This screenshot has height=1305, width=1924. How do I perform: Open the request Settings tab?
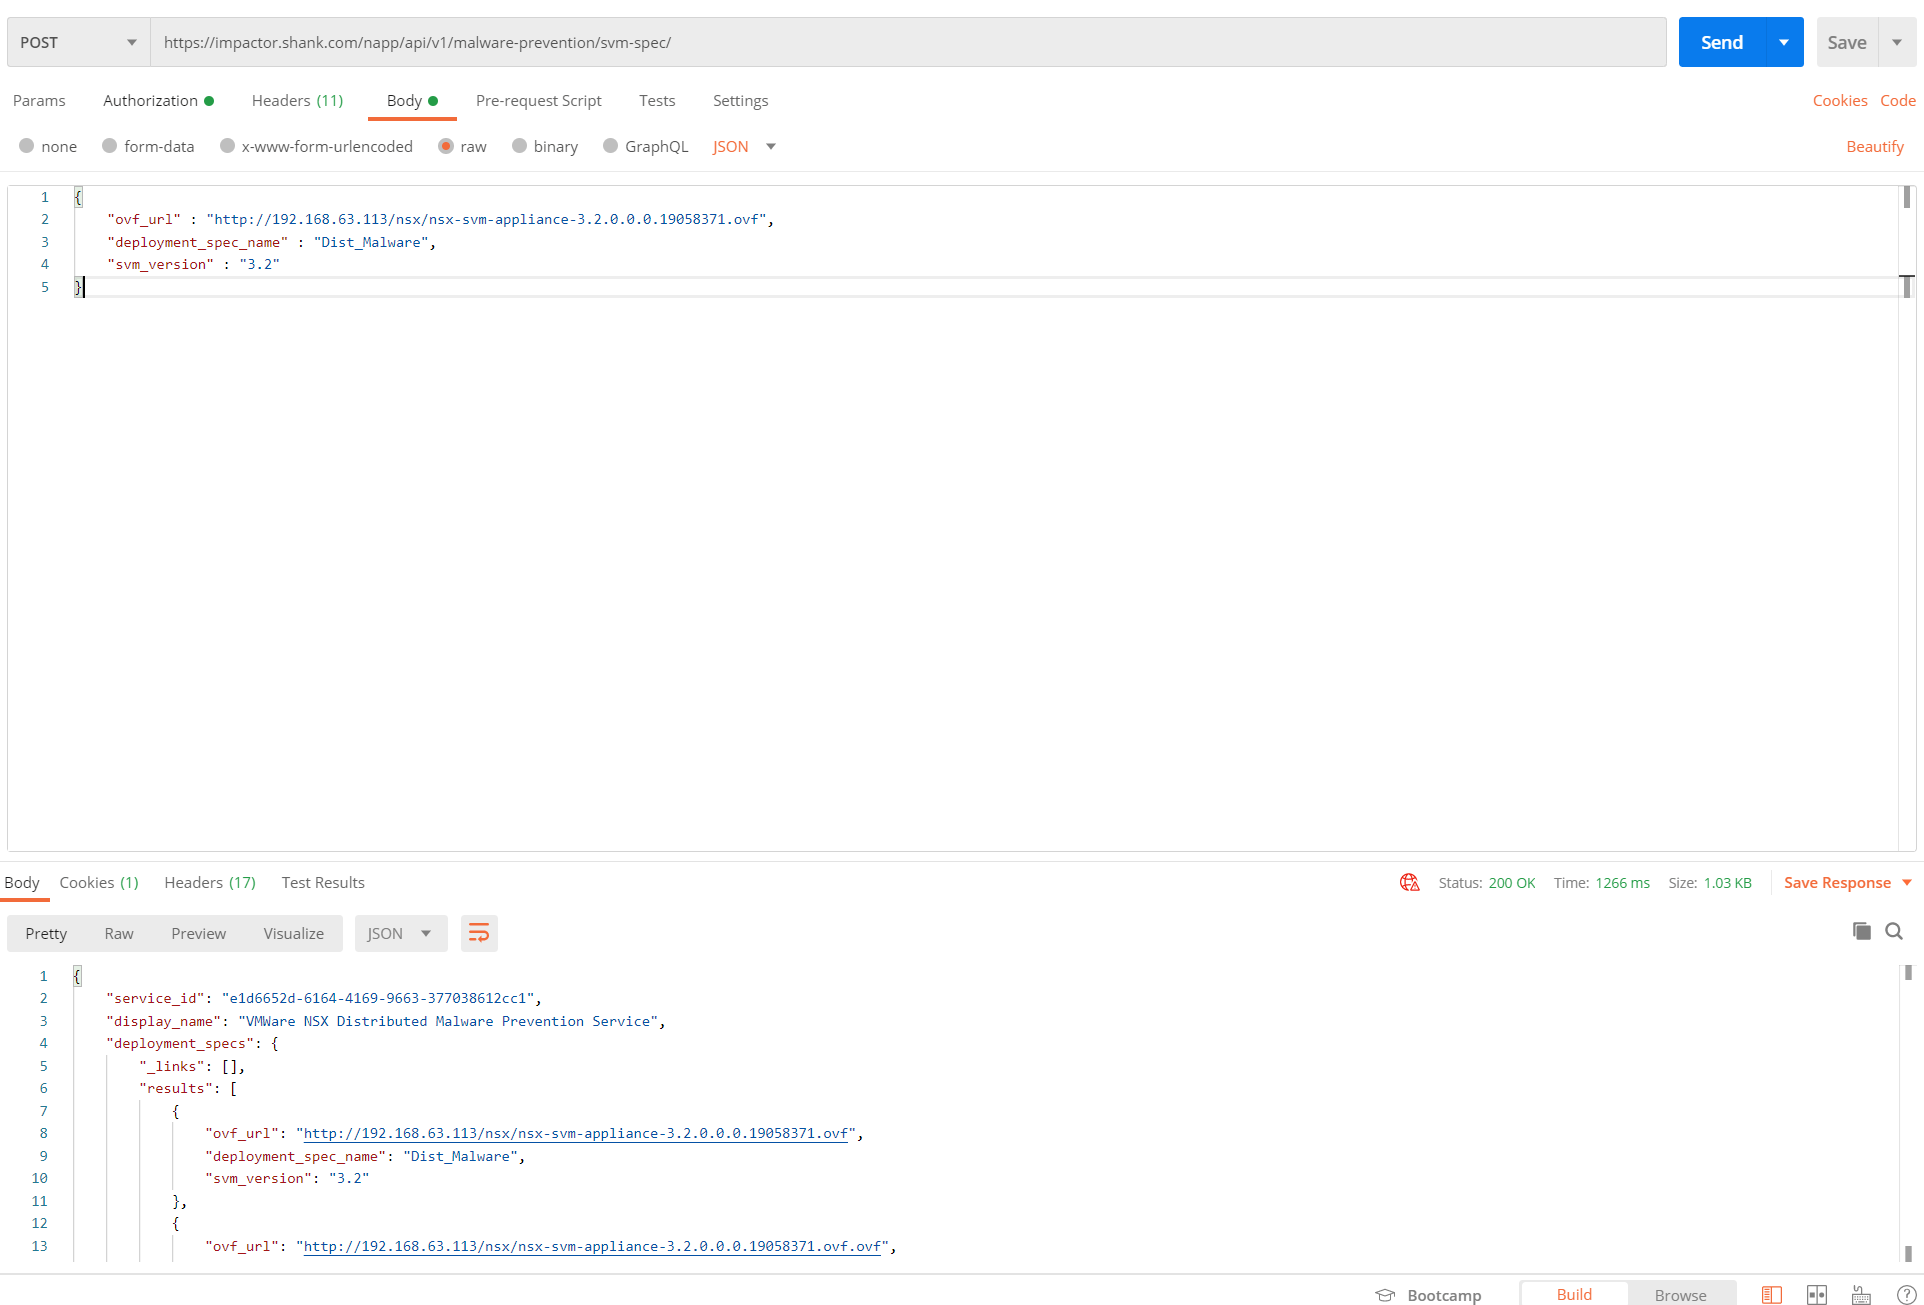(x=740, y=100)
